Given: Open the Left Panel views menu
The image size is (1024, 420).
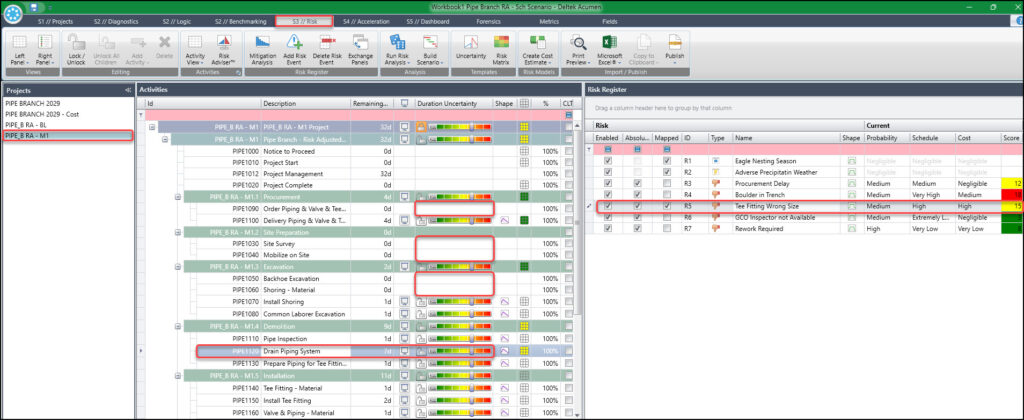Looking at the screenshot, I should [18, 50].
